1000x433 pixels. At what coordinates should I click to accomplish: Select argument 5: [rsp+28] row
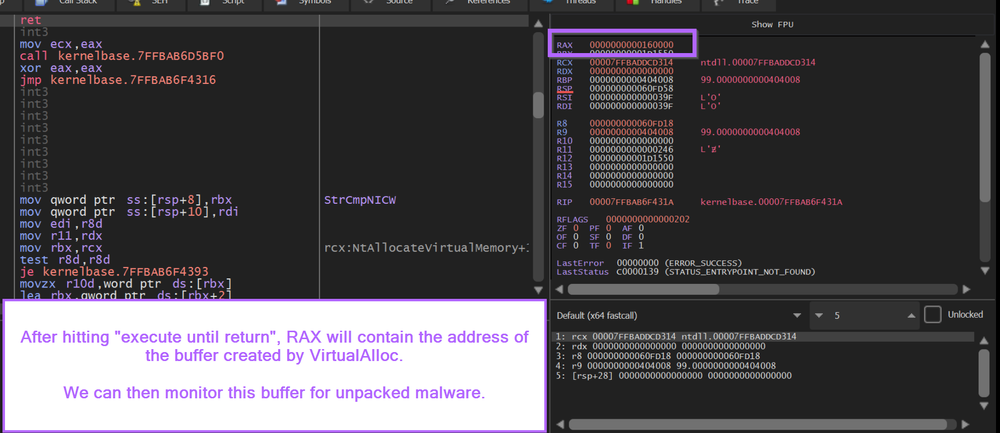[763, 376]
